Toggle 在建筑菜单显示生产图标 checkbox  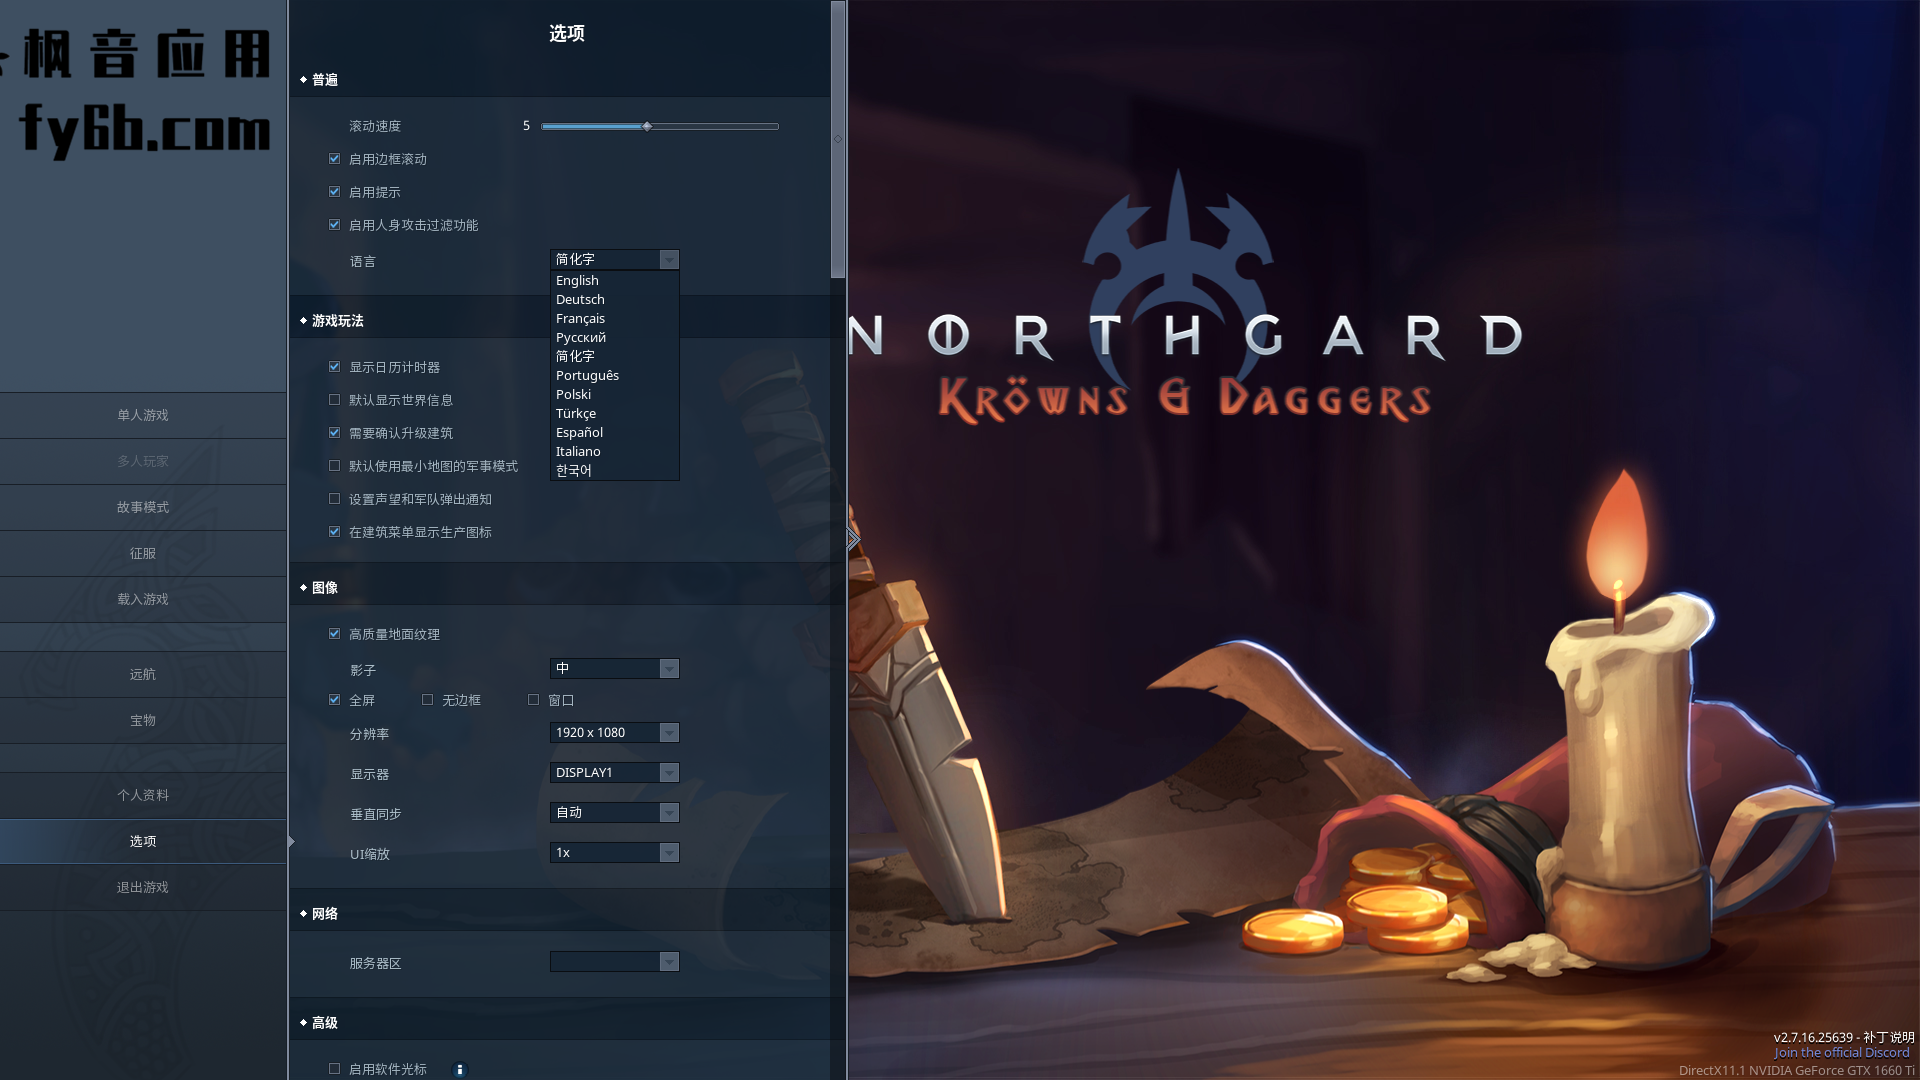click(335, 532)
